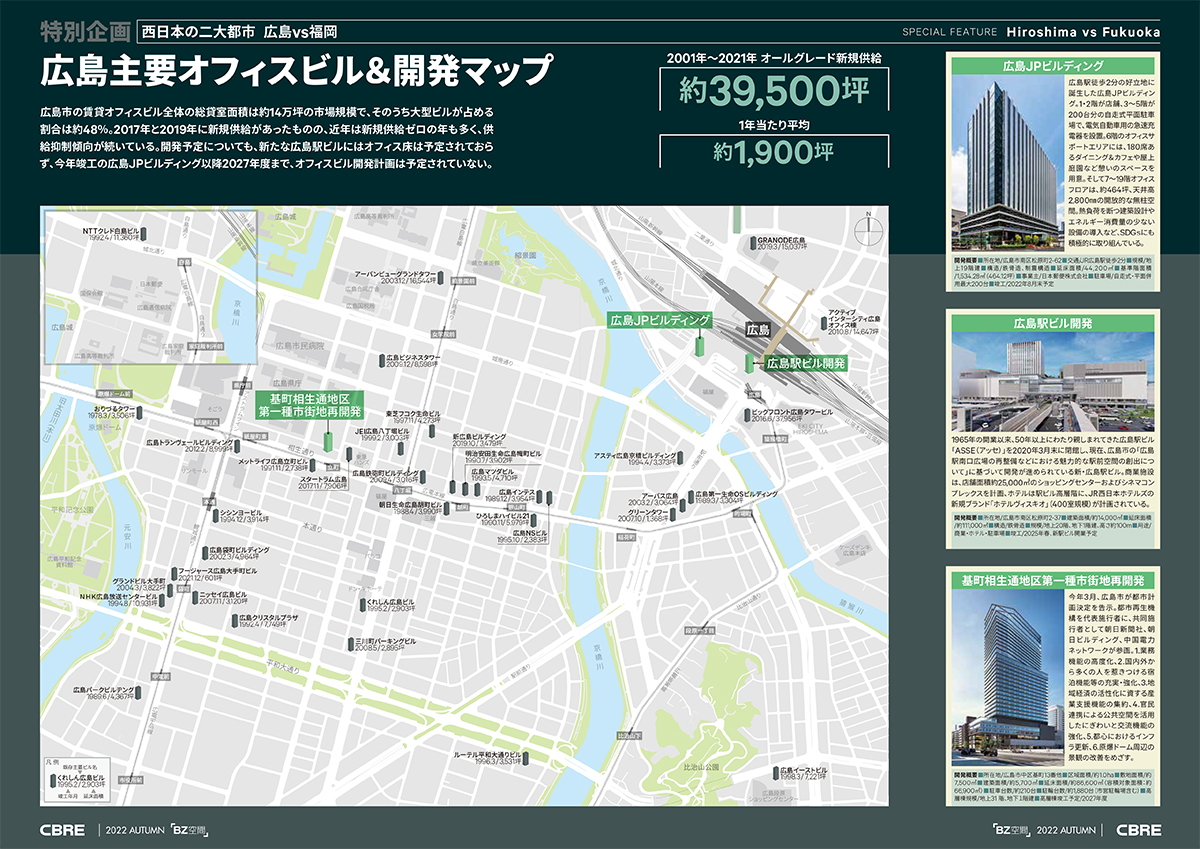Click the green 広島駅ビル開発 map label
The image size is (1200, 849).
806,363
